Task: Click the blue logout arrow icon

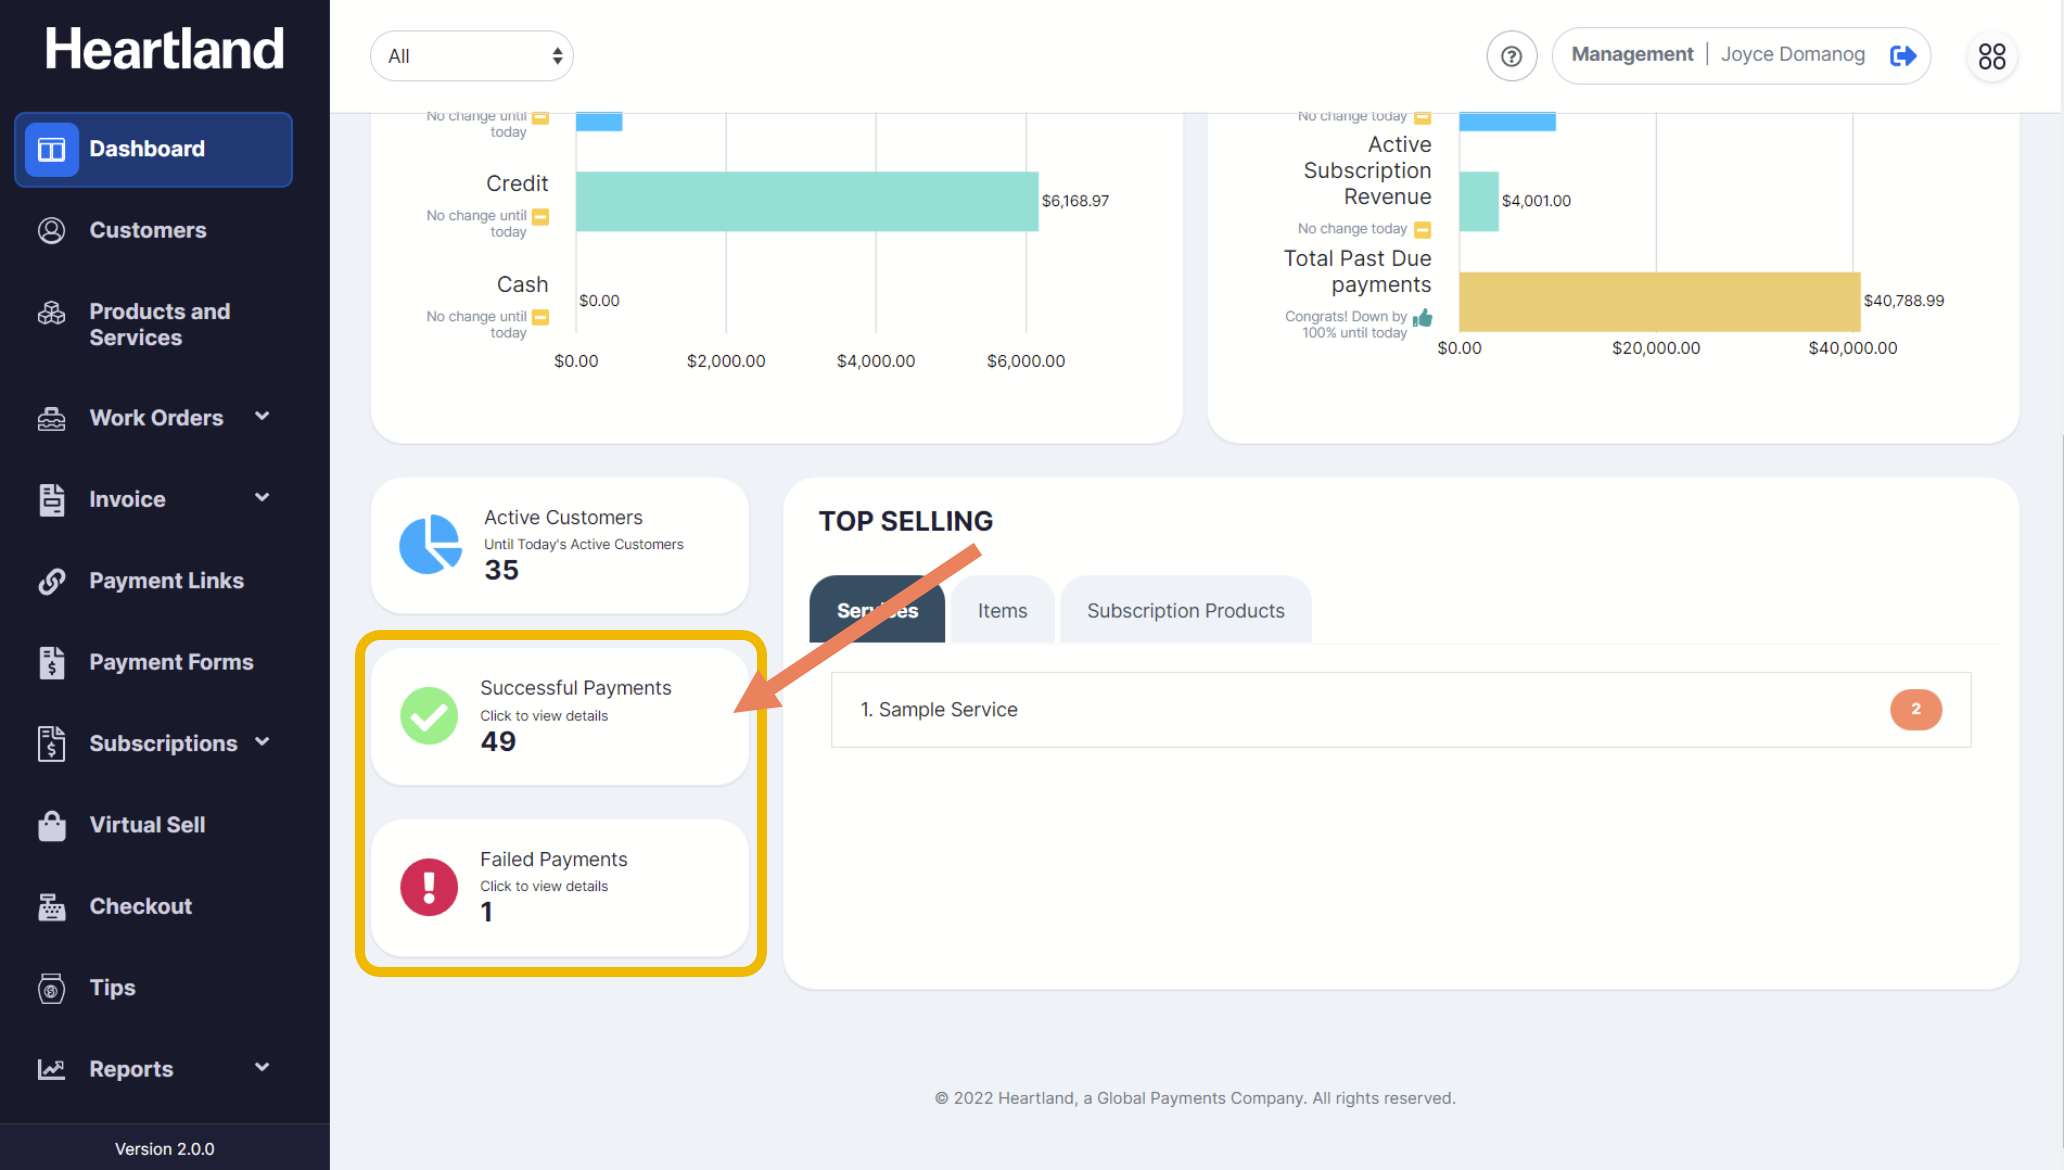Action: coord(1903,56)
